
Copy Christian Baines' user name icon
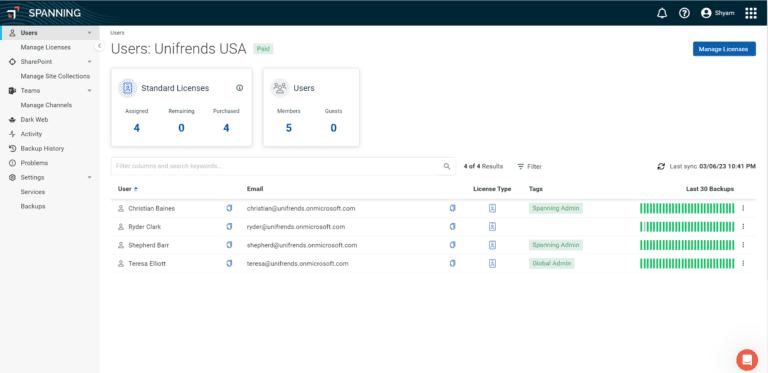pos(229,208)
